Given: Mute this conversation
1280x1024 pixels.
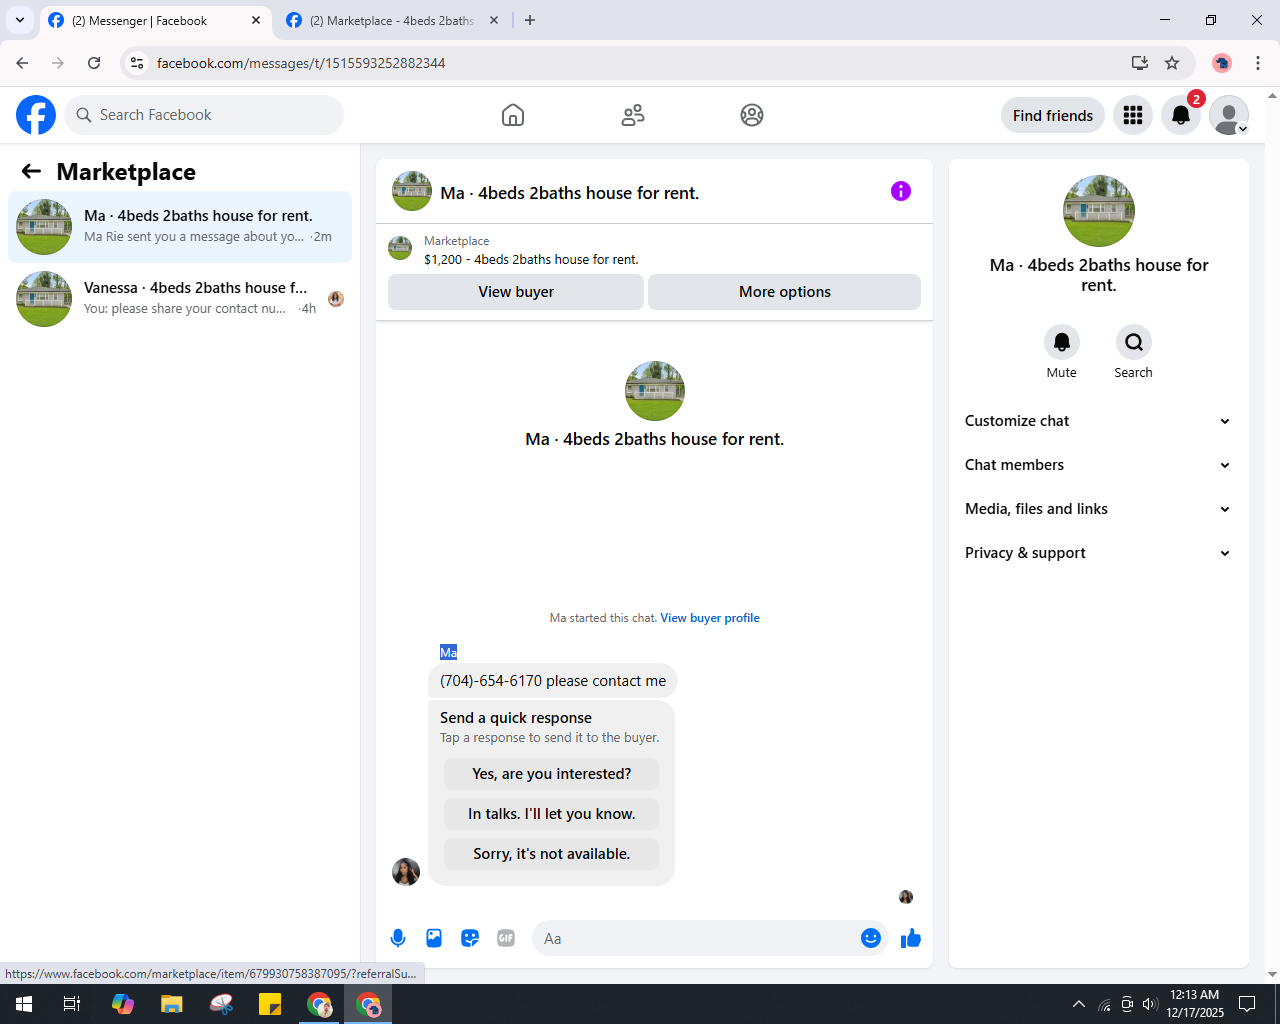Looking at the screenshot, I should (1062, 342).
